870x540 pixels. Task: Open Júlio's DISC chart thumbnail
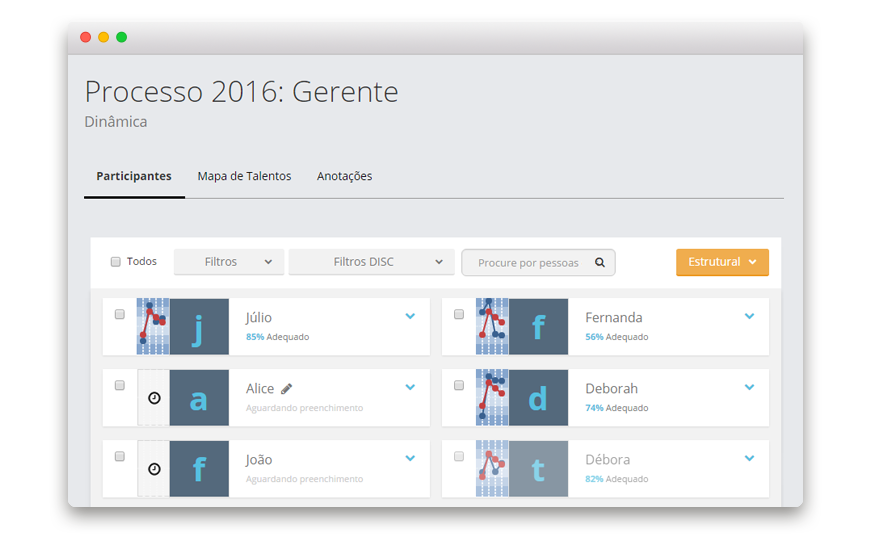tap(153, 326)
